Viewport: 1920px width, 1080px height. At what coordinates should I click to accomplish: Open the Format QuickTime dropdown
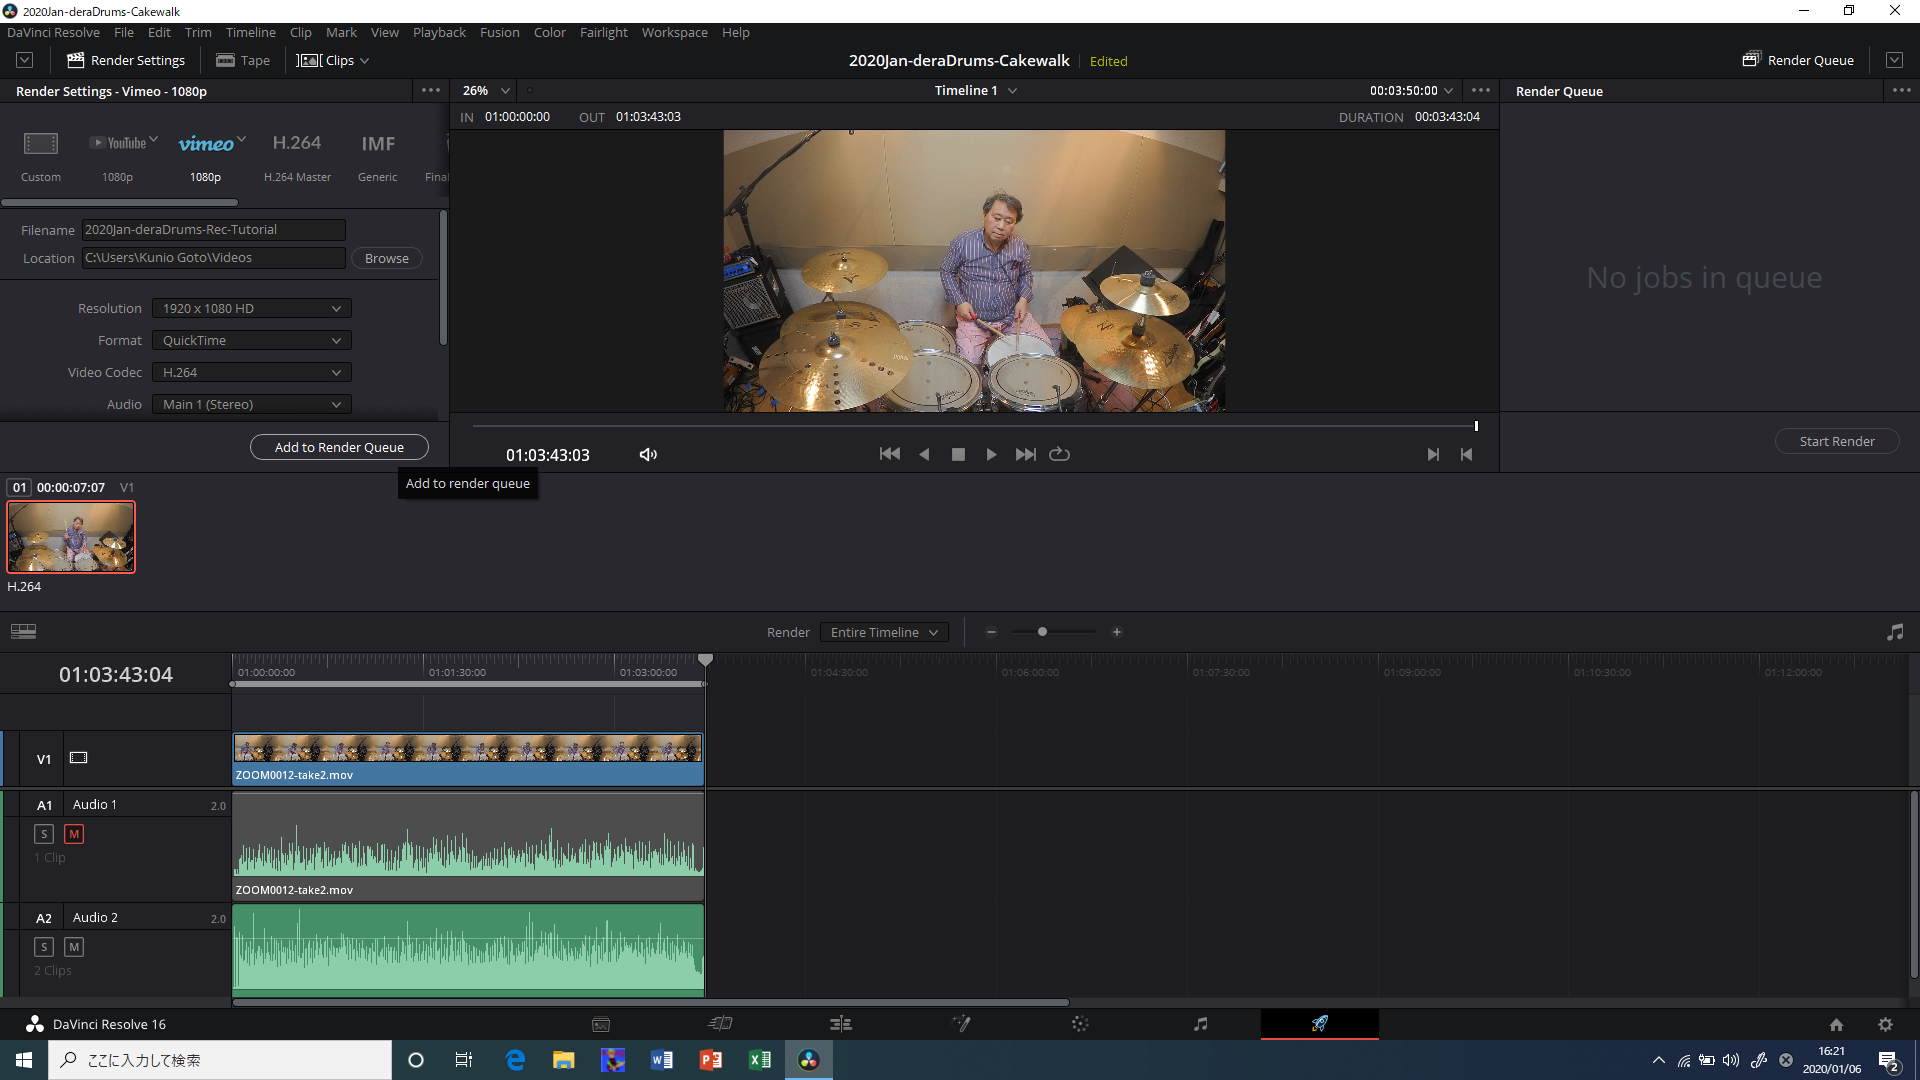tap(252, 341)
